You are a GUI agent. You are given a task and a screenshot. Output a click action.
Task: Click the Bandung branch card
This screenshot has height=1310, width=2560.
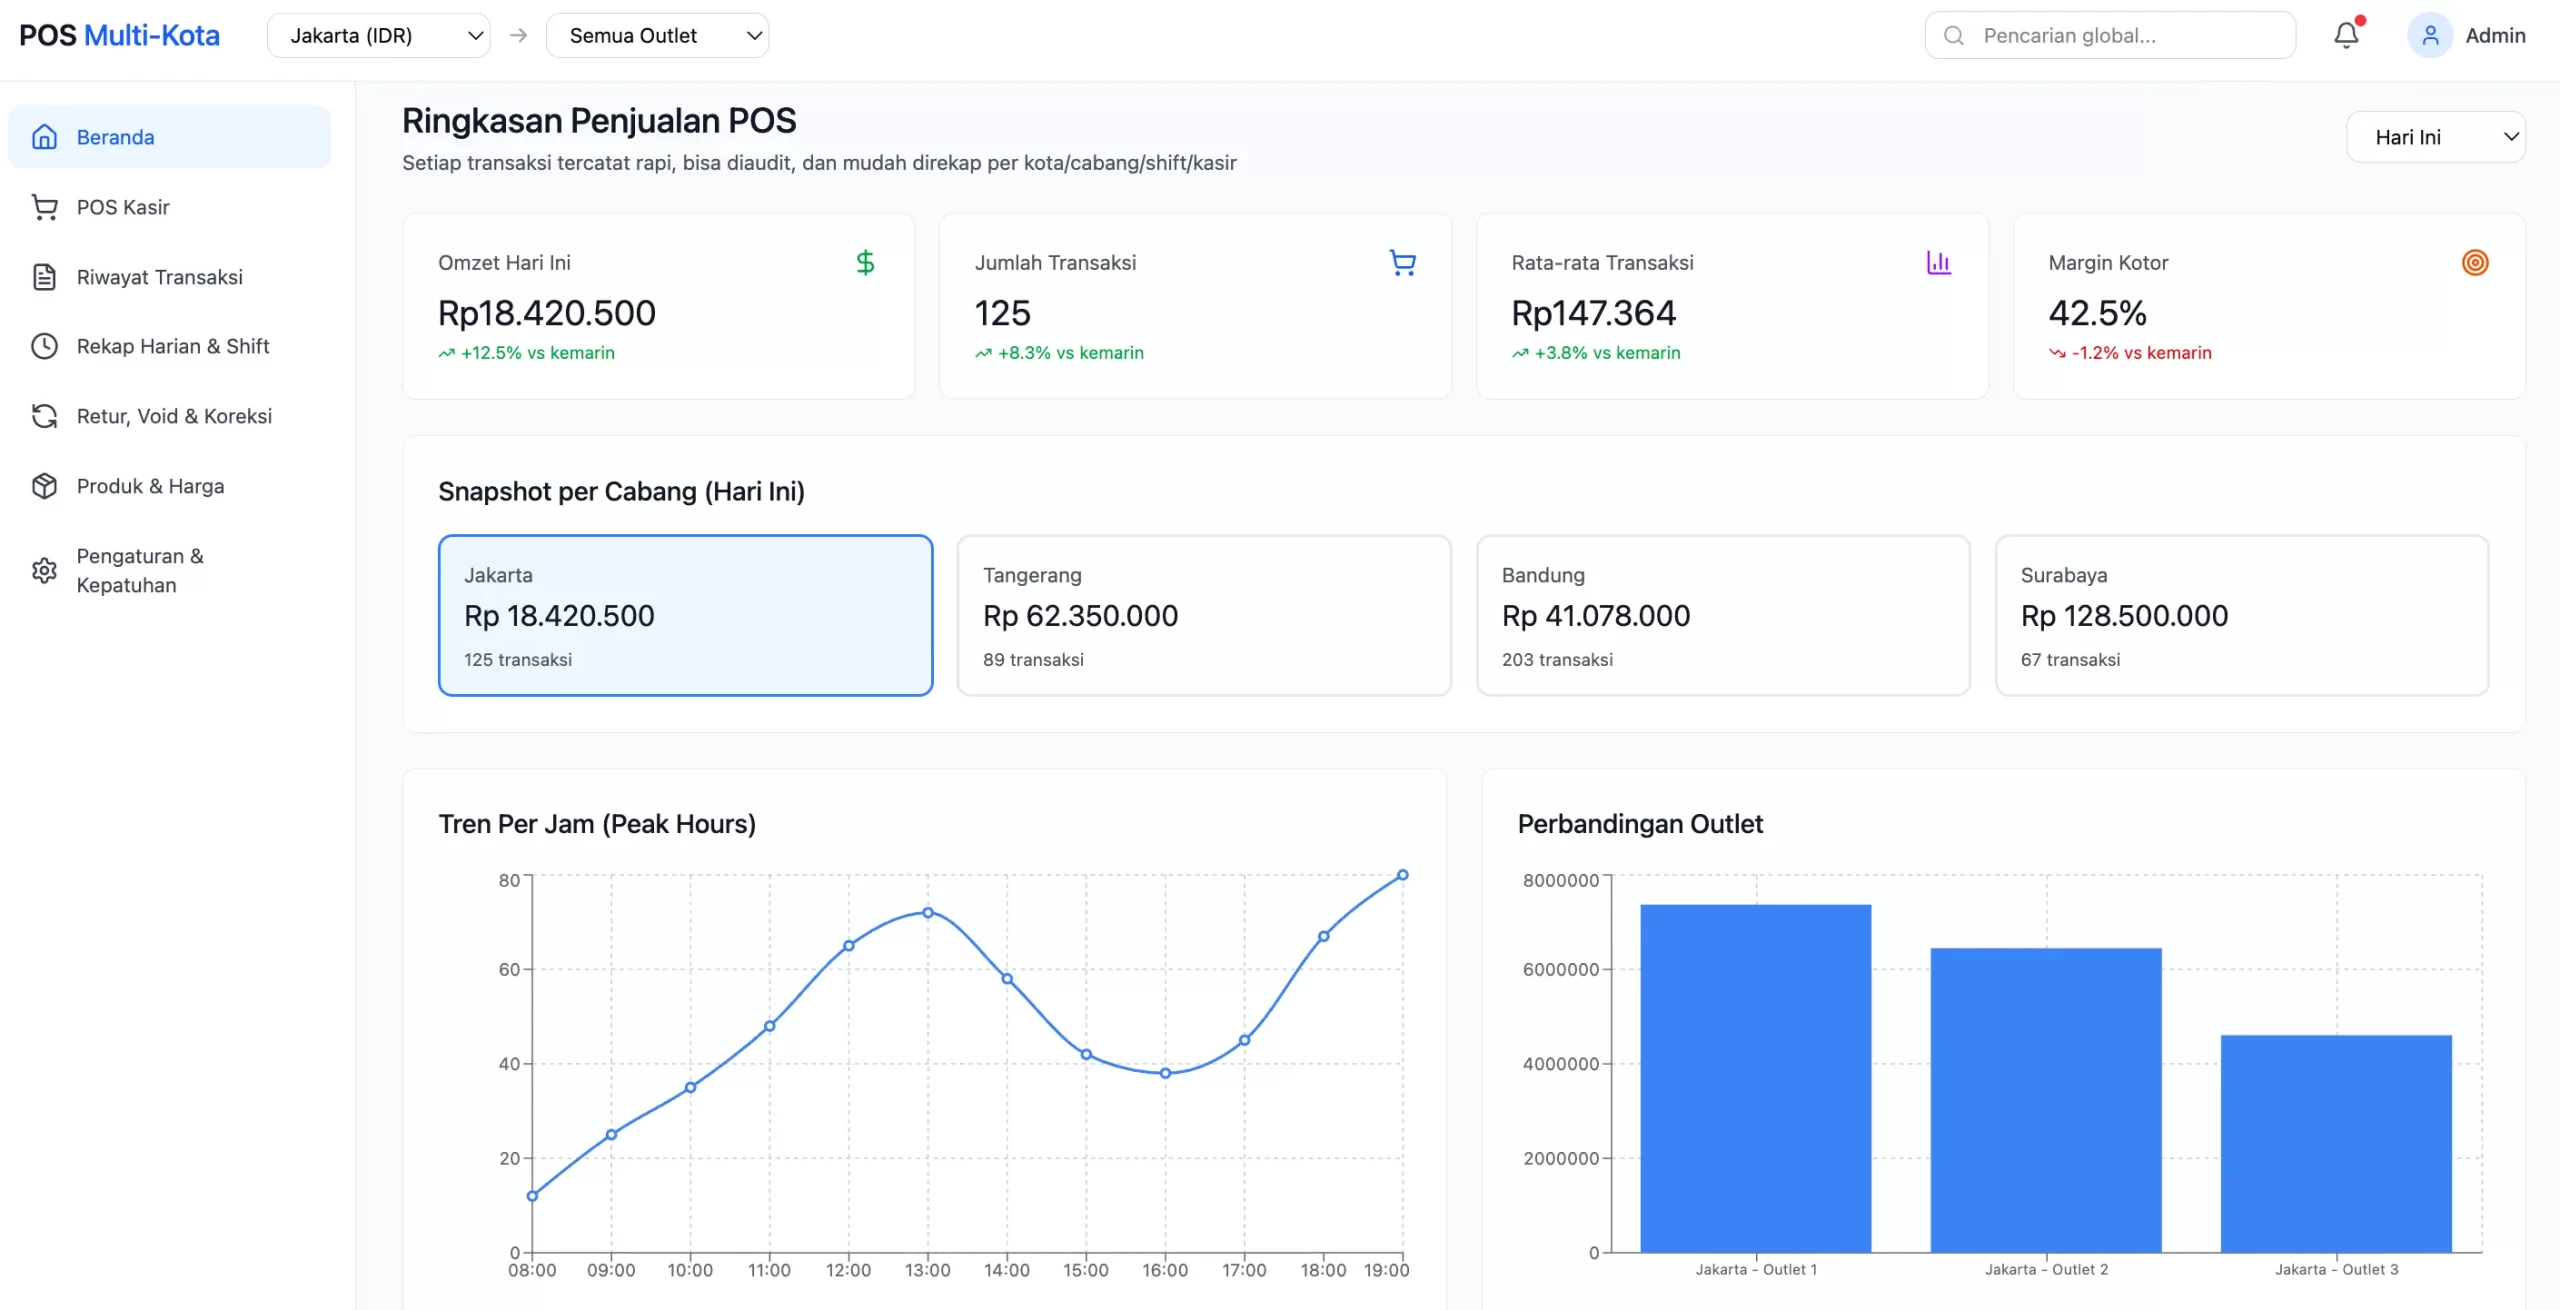[1722, 615]
